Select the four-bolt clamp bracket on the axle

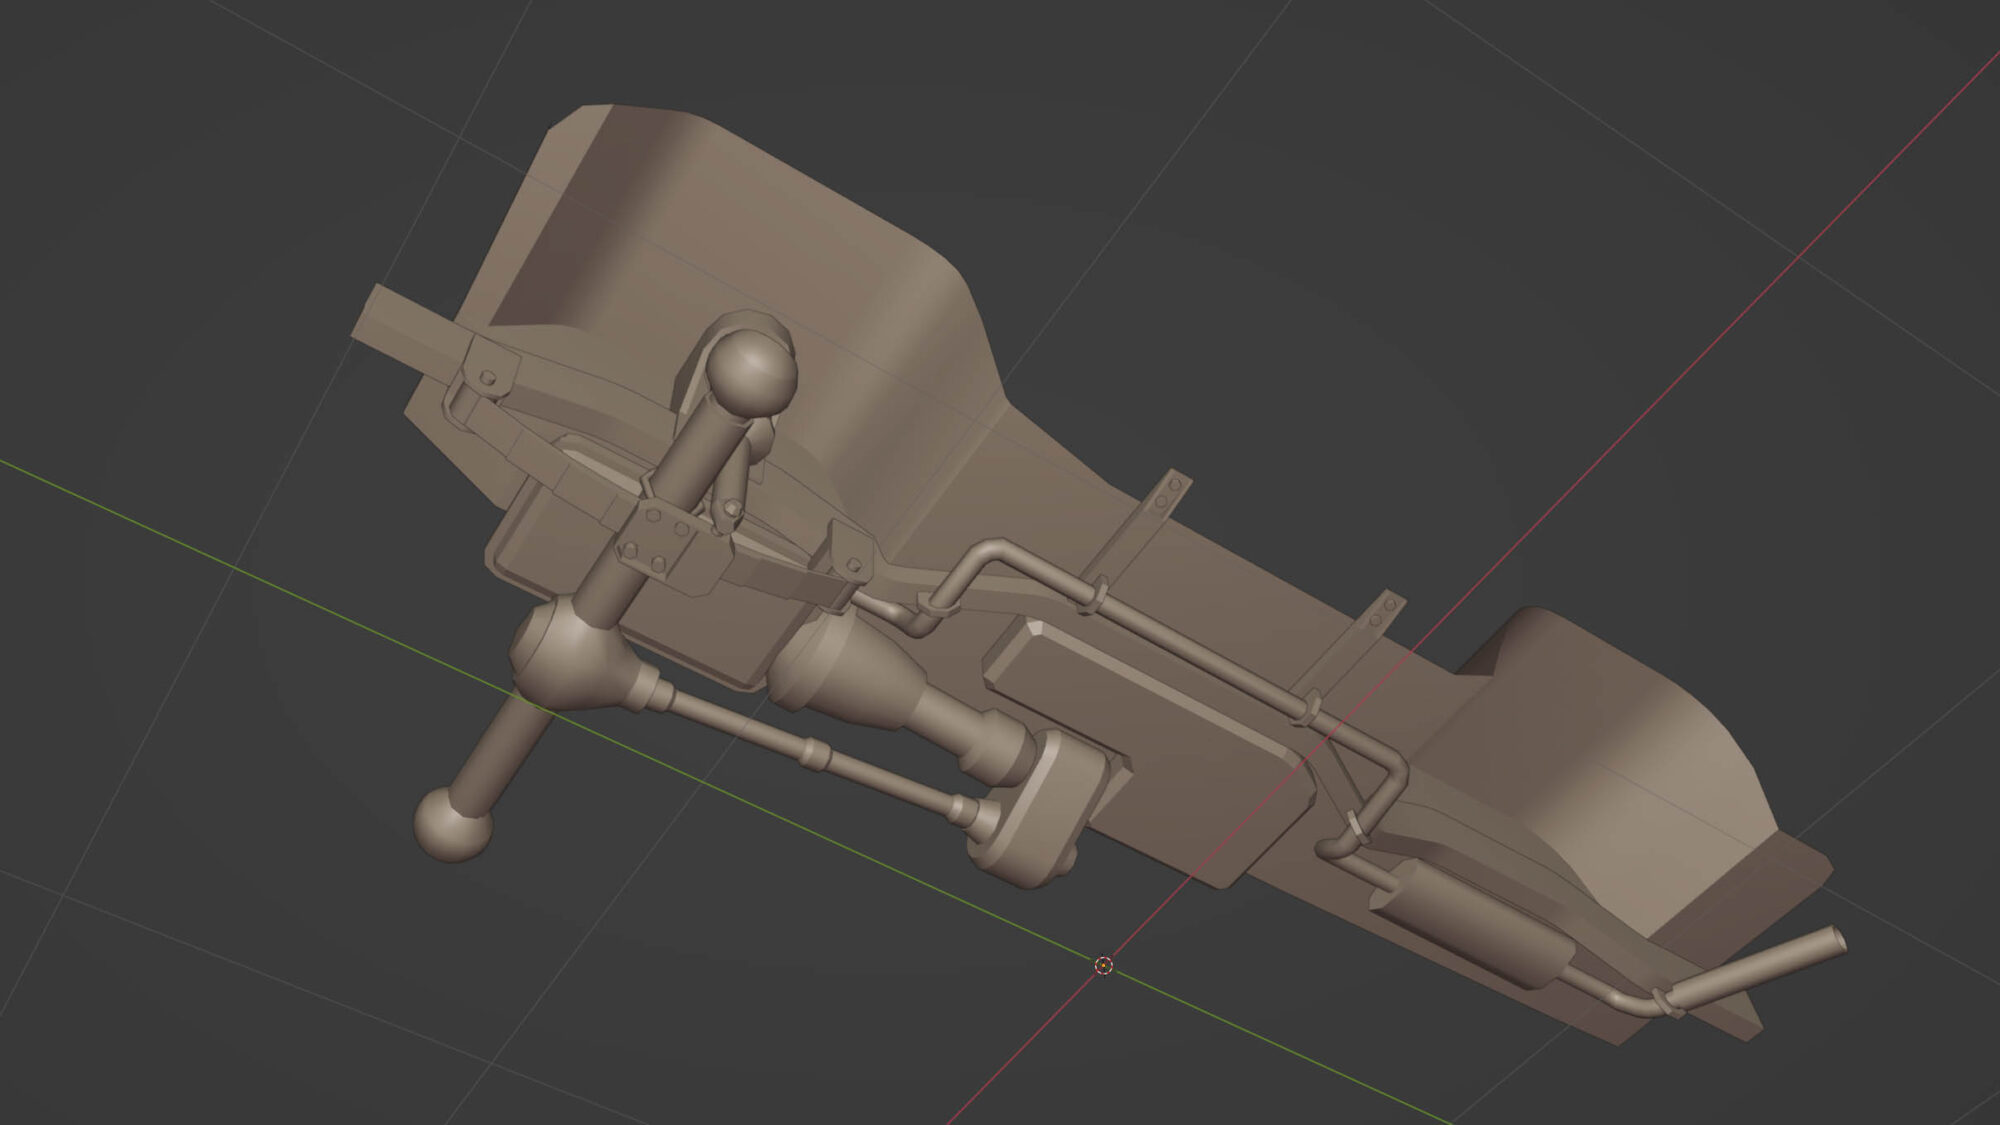pos(658,538)
